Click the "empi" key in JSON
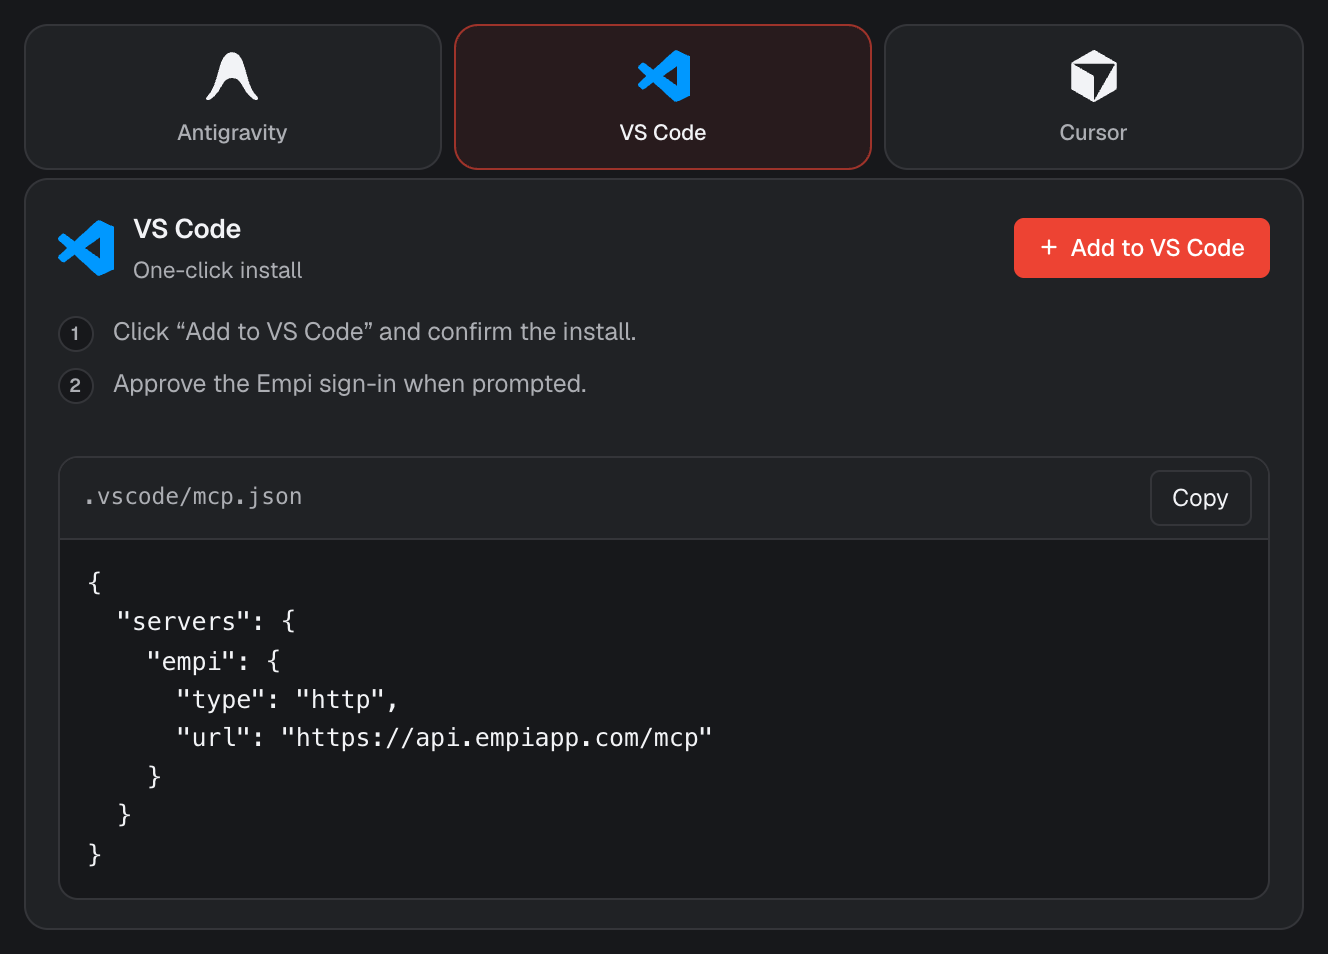The height and width of the screenshot is (954, 1328). point(191,661)
